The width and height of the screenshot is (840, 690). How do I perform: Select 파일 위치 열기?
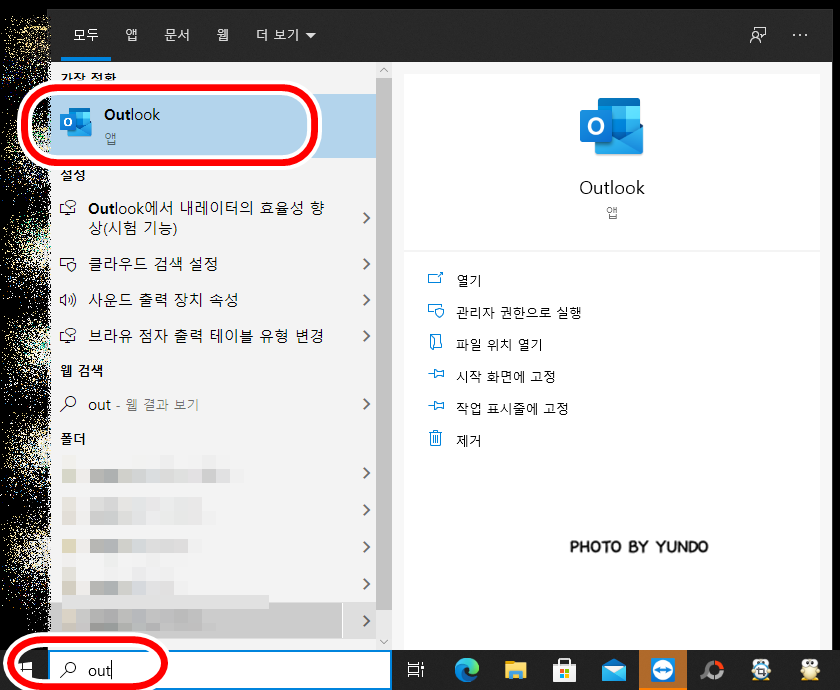tap(499, 344)
